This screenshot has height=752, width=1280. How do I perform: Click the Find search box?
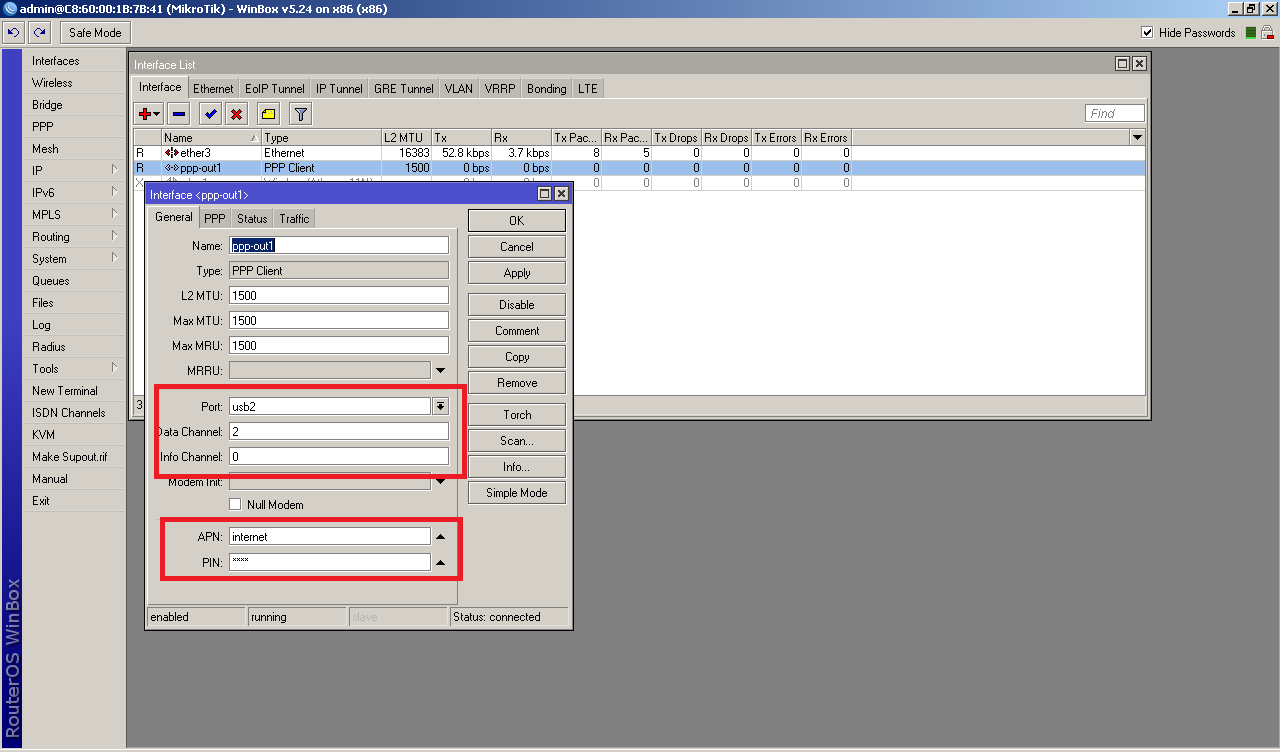[1115, 114]
